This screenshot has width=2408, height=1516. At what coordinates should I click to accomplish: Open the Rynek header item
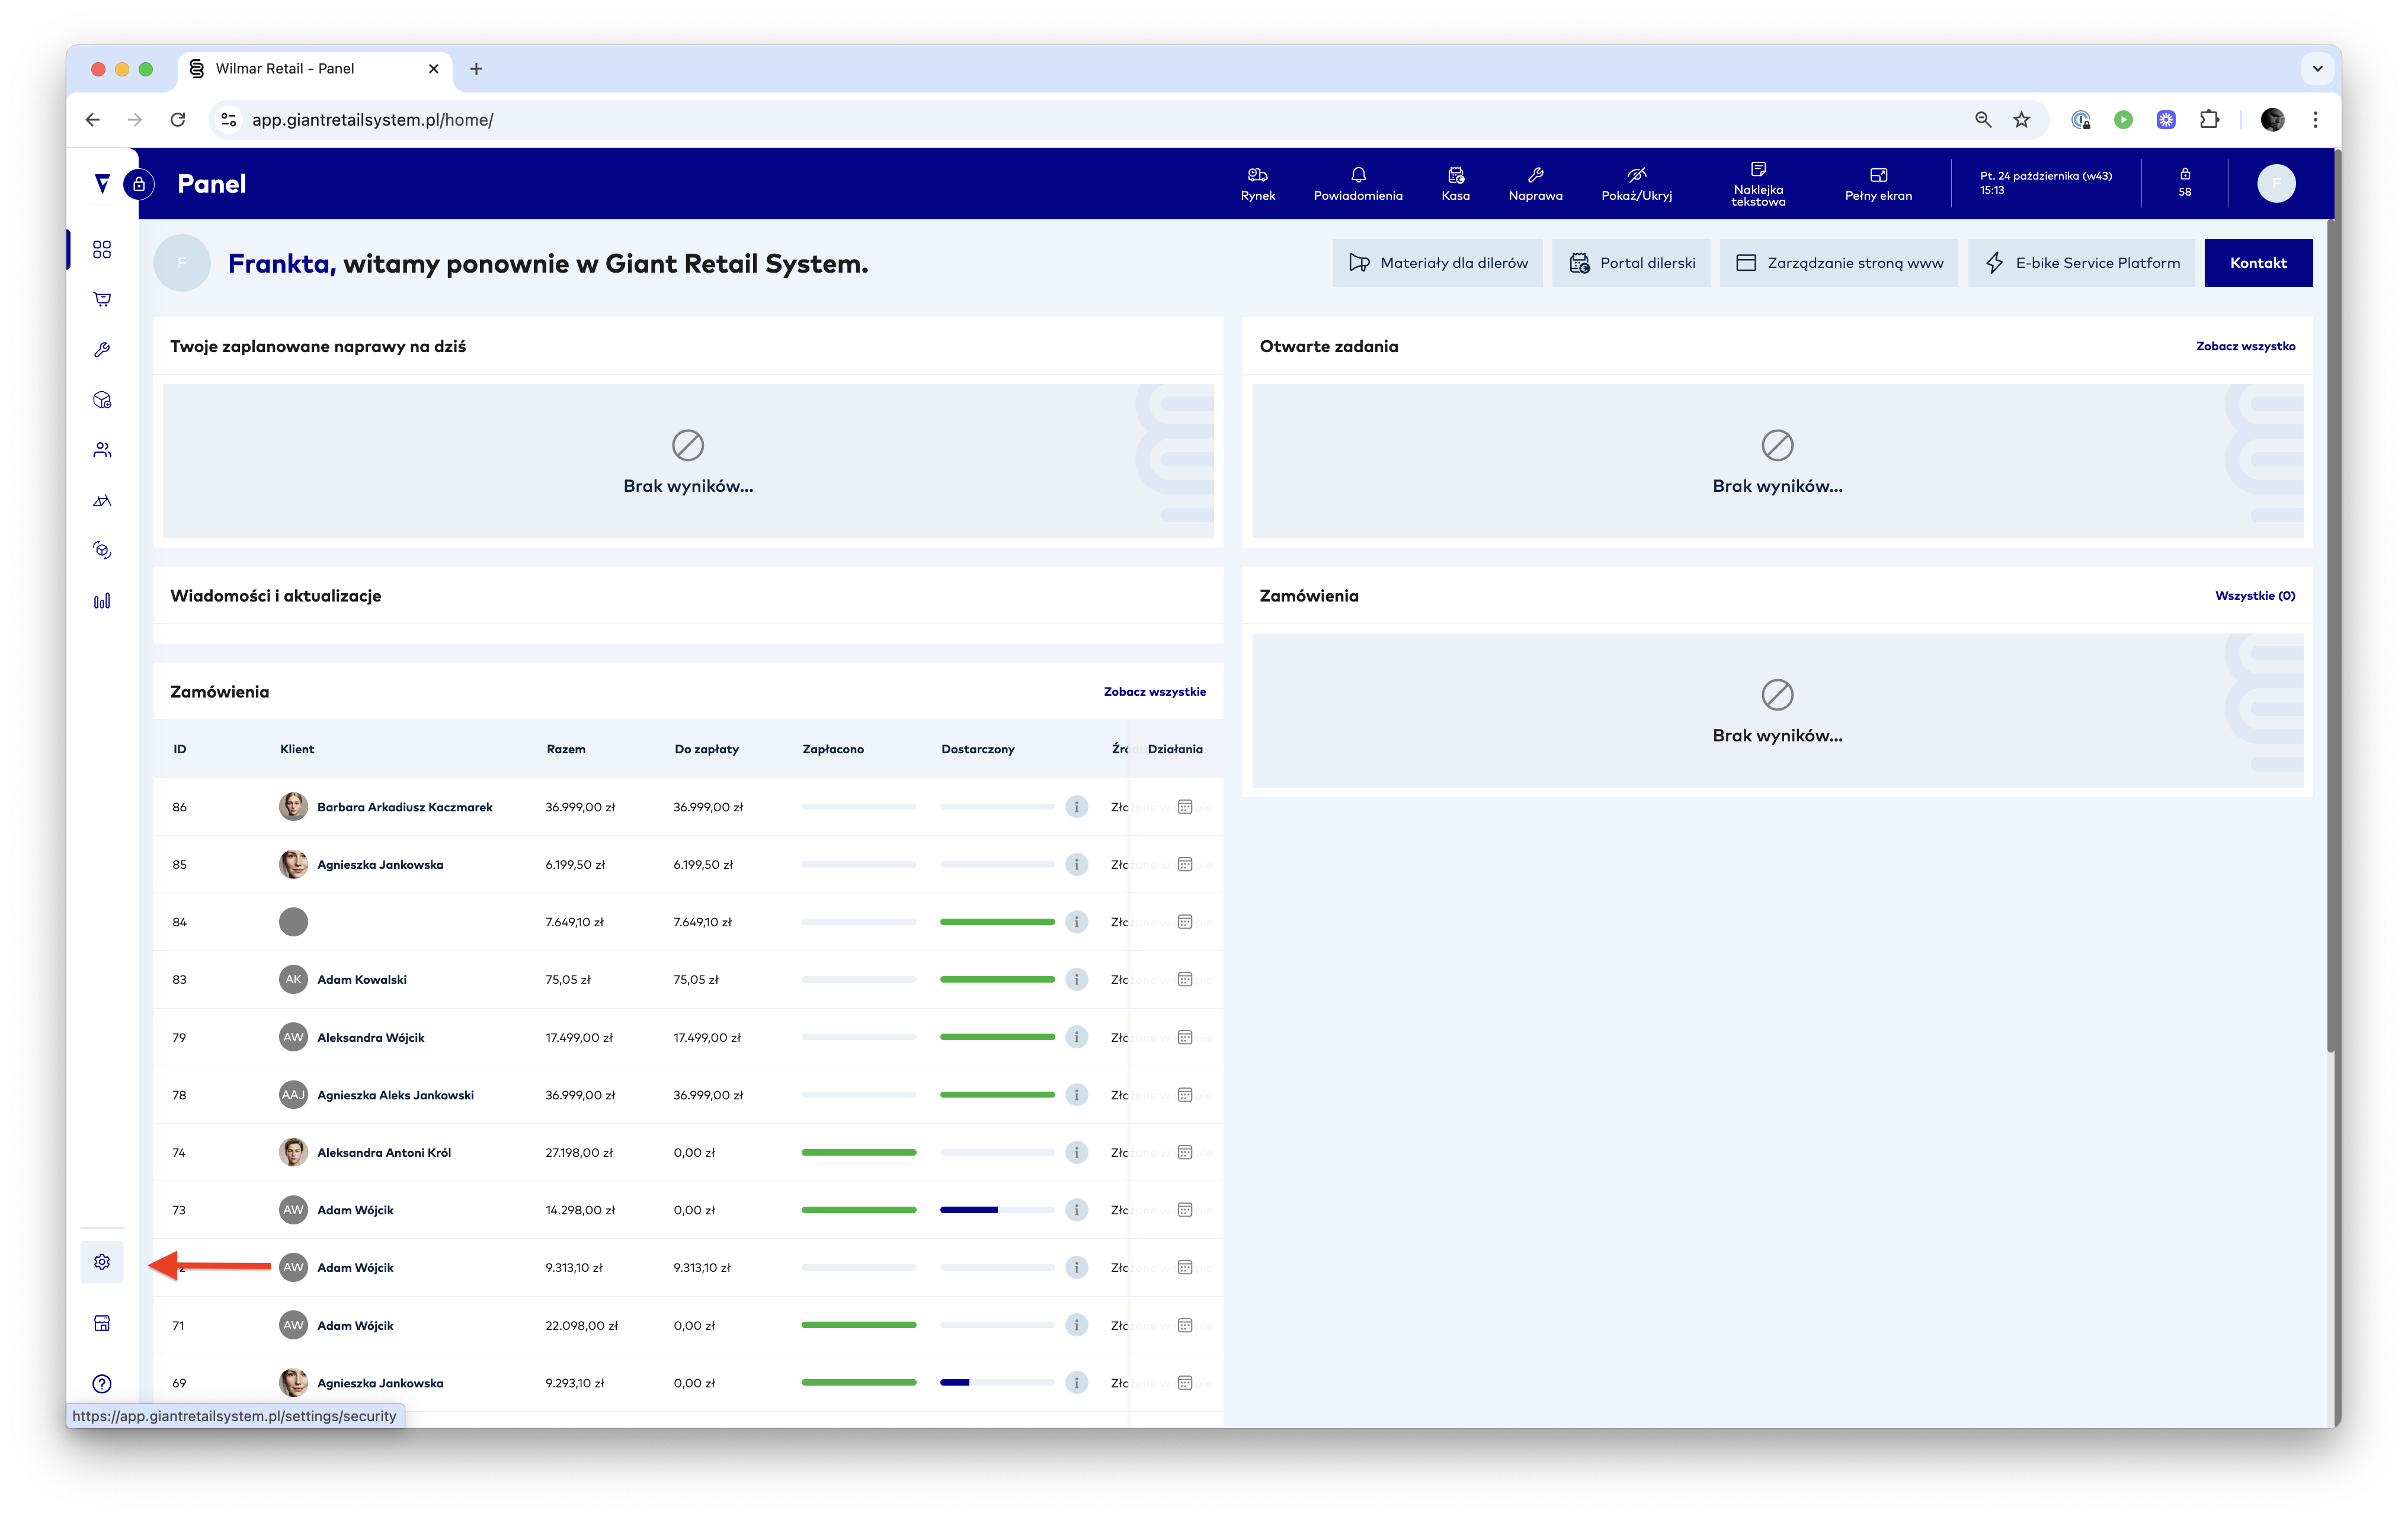point(1257,183)
